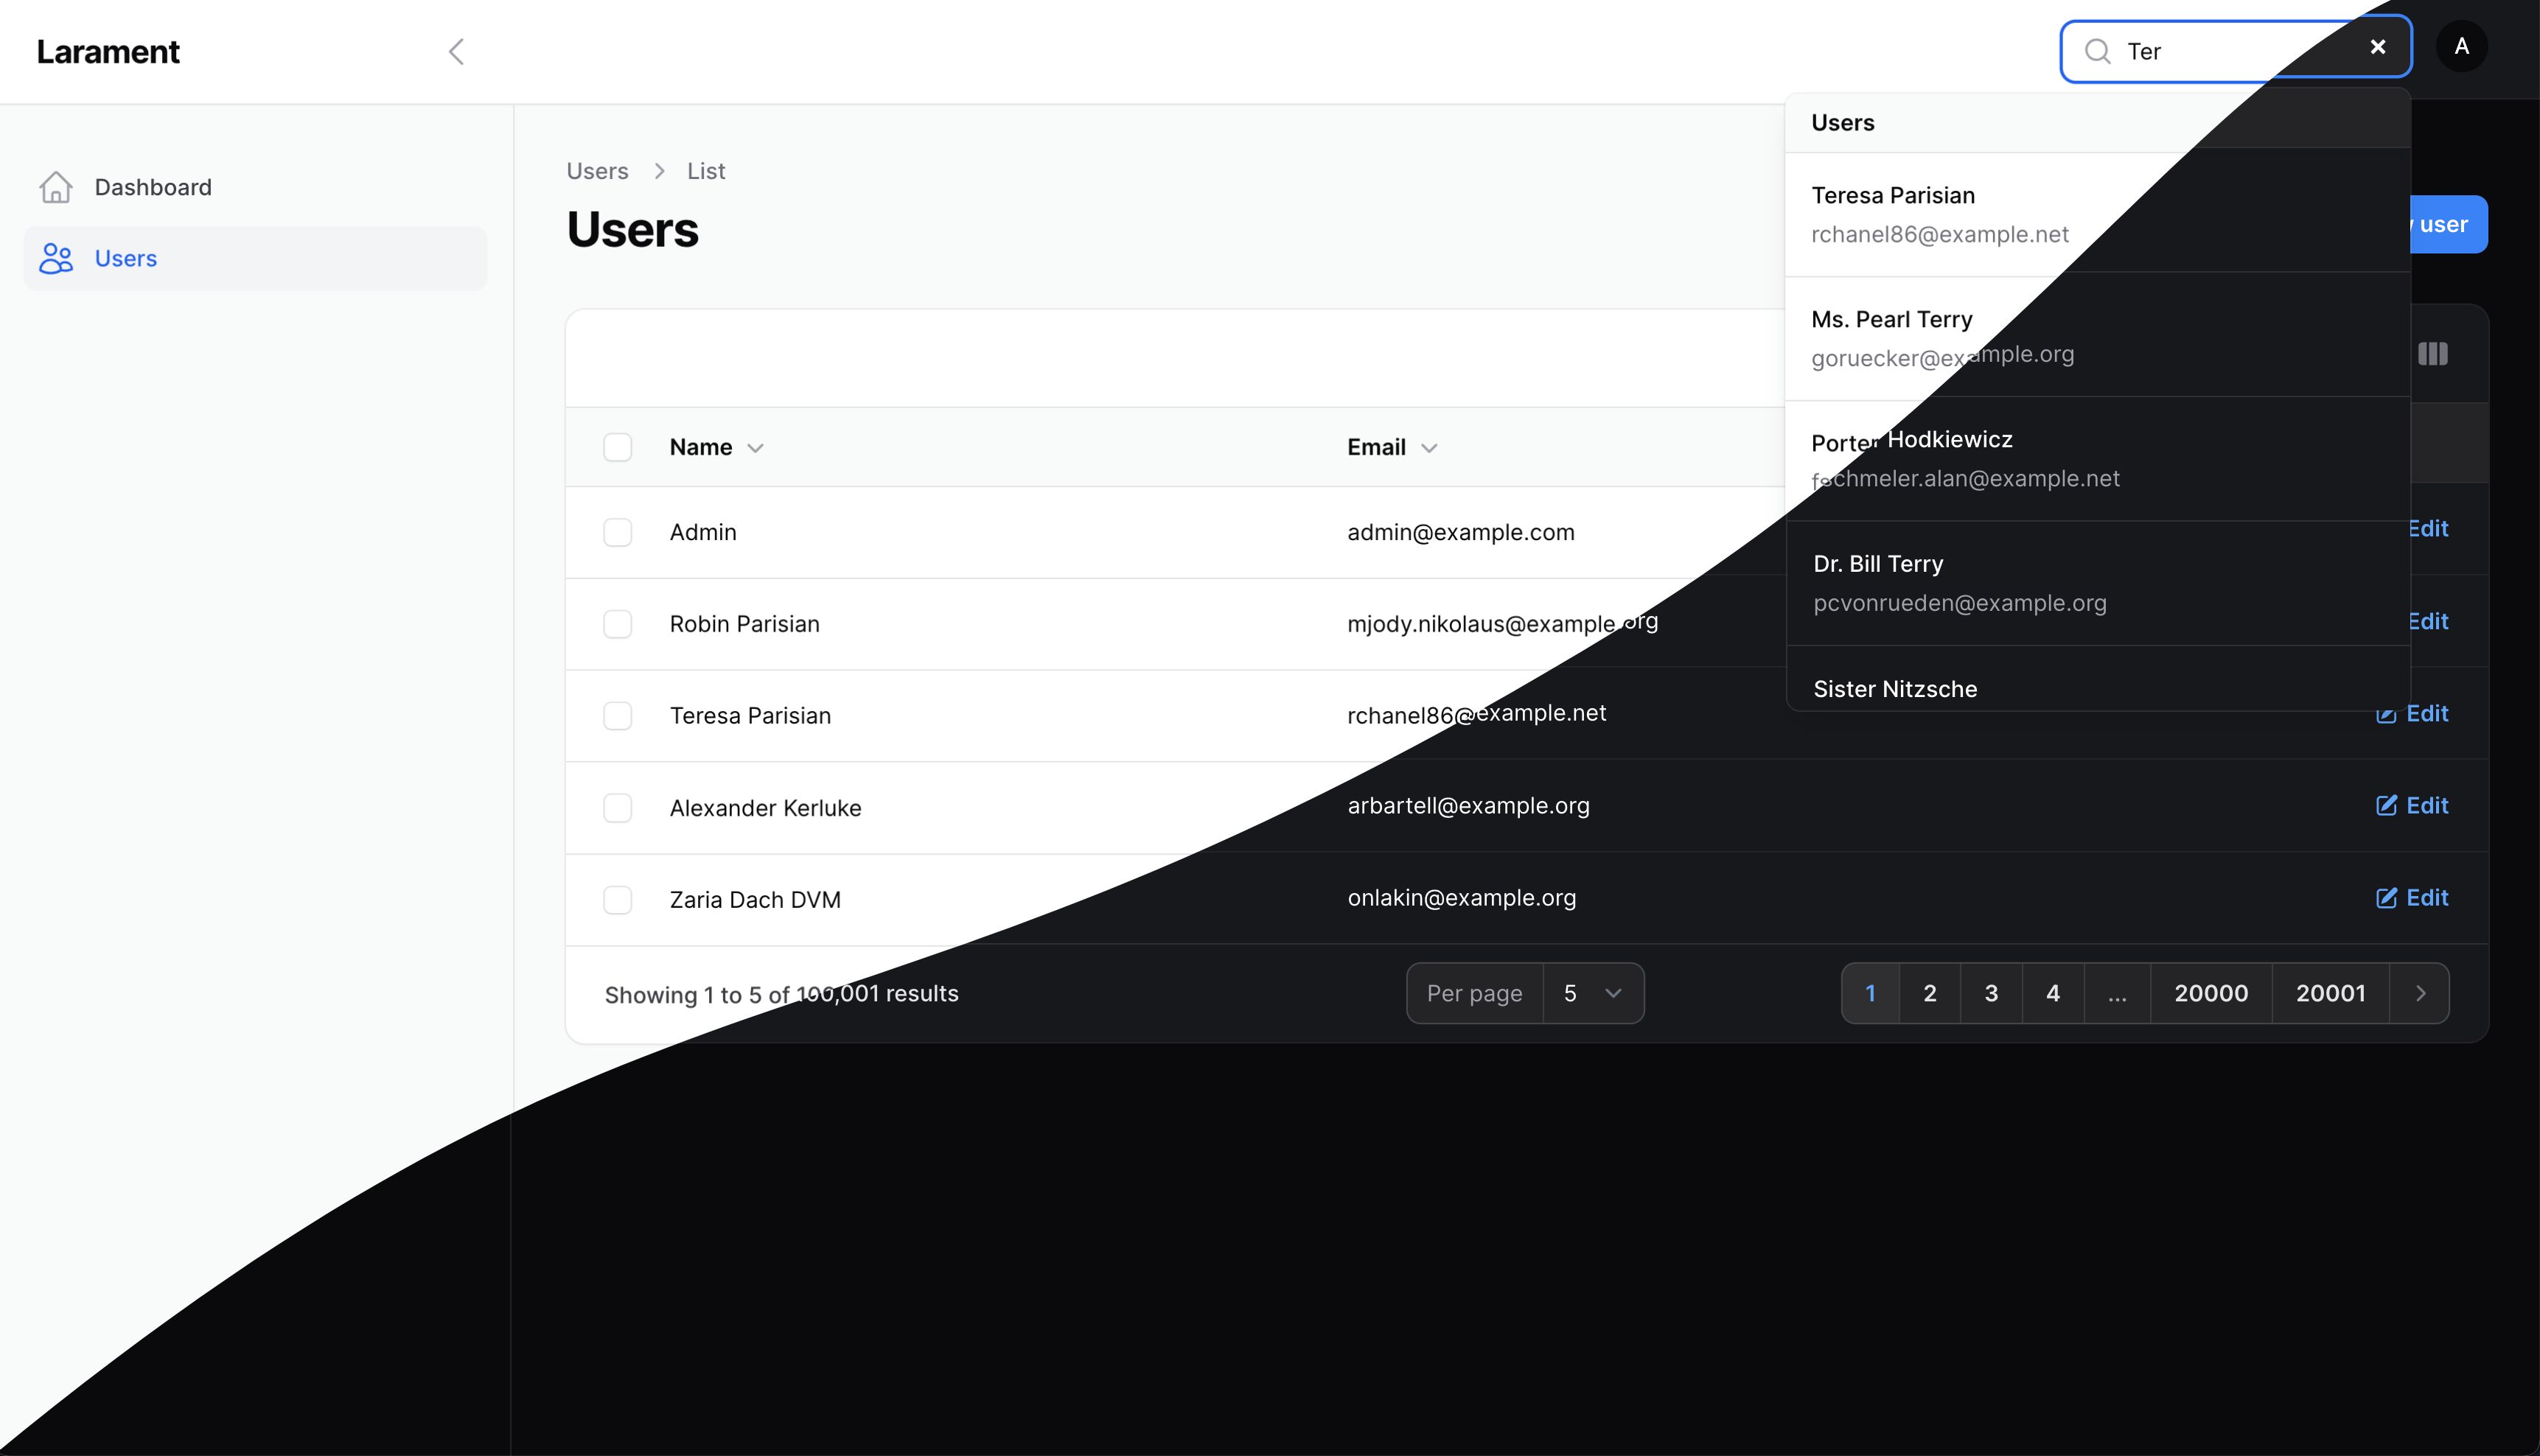The image size is (2540, 1456).
Task: Tick the checkbox for Robin Parisian
Action: 617,624
